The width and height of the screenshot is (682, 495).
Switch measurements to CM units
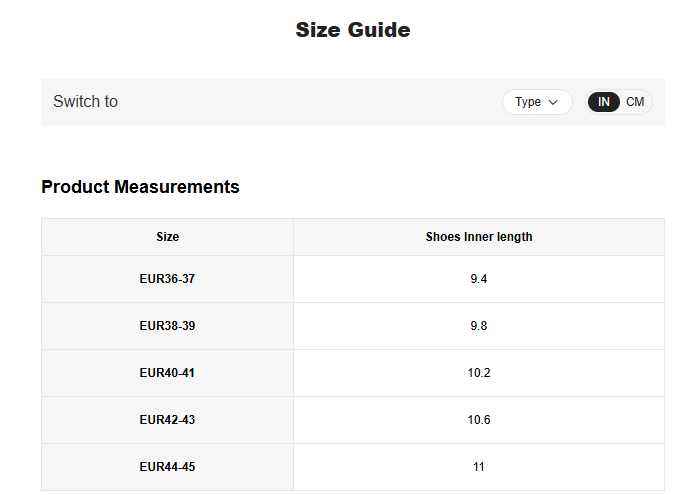[x=635, y=102]
